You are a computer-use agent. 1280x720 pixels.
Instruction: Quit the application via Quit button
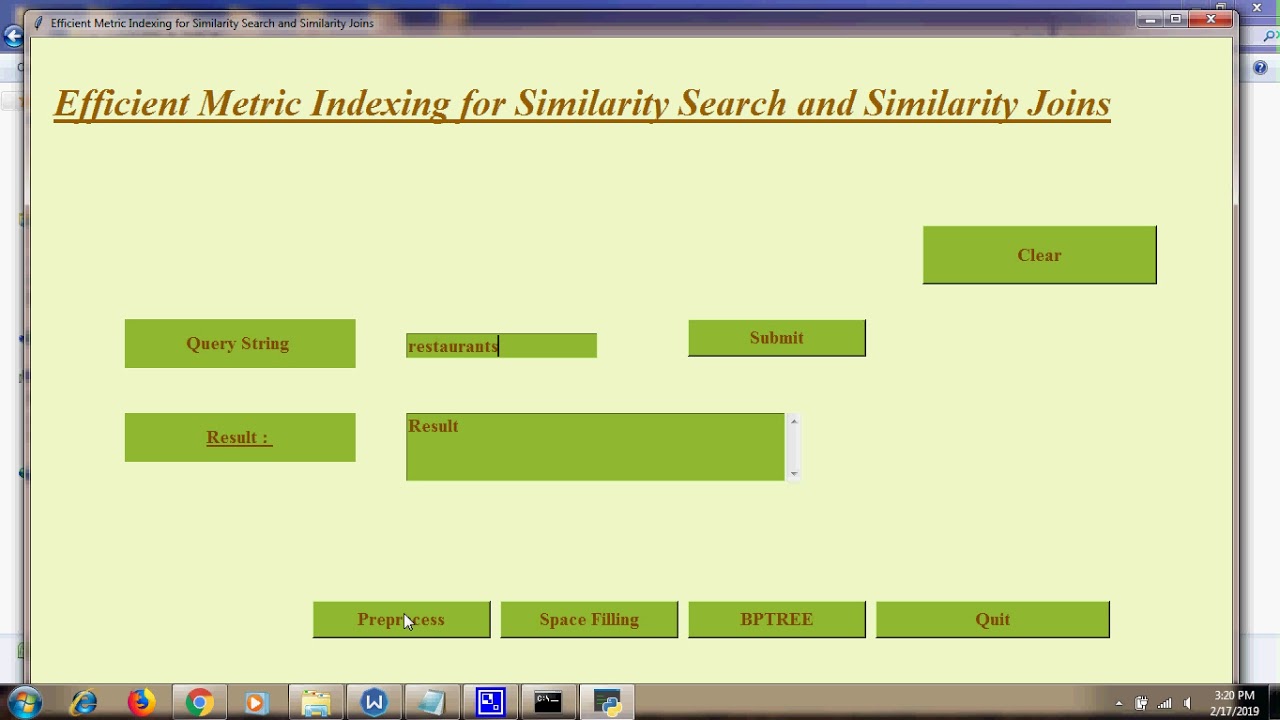click(x=993, y=619)
